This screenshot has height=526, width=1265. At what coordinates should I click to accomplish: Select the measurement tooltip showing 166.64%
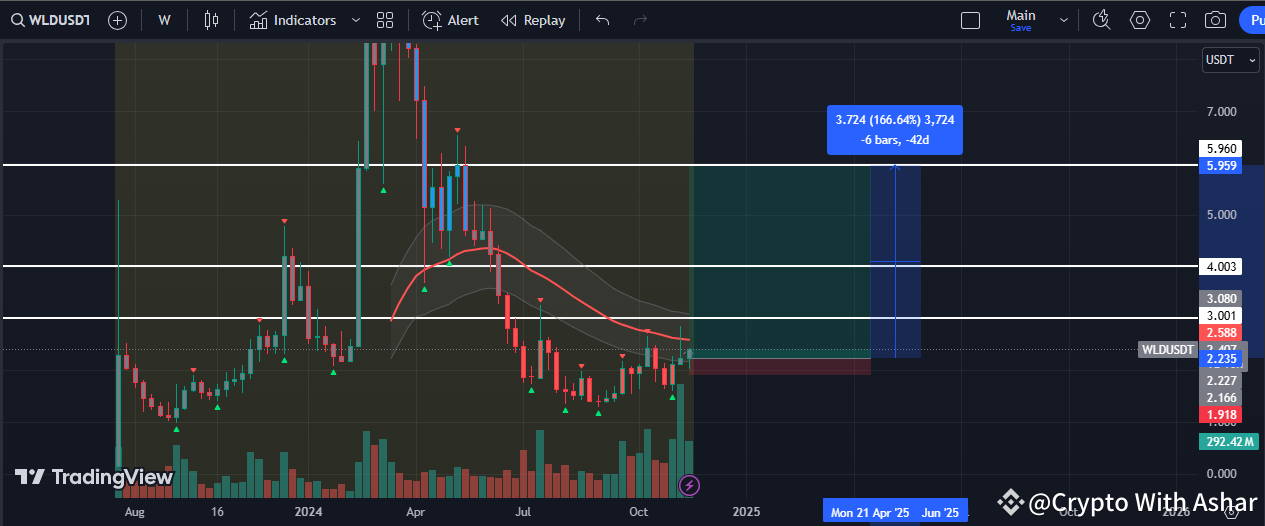pyautogui.click(x=895, y=129)
